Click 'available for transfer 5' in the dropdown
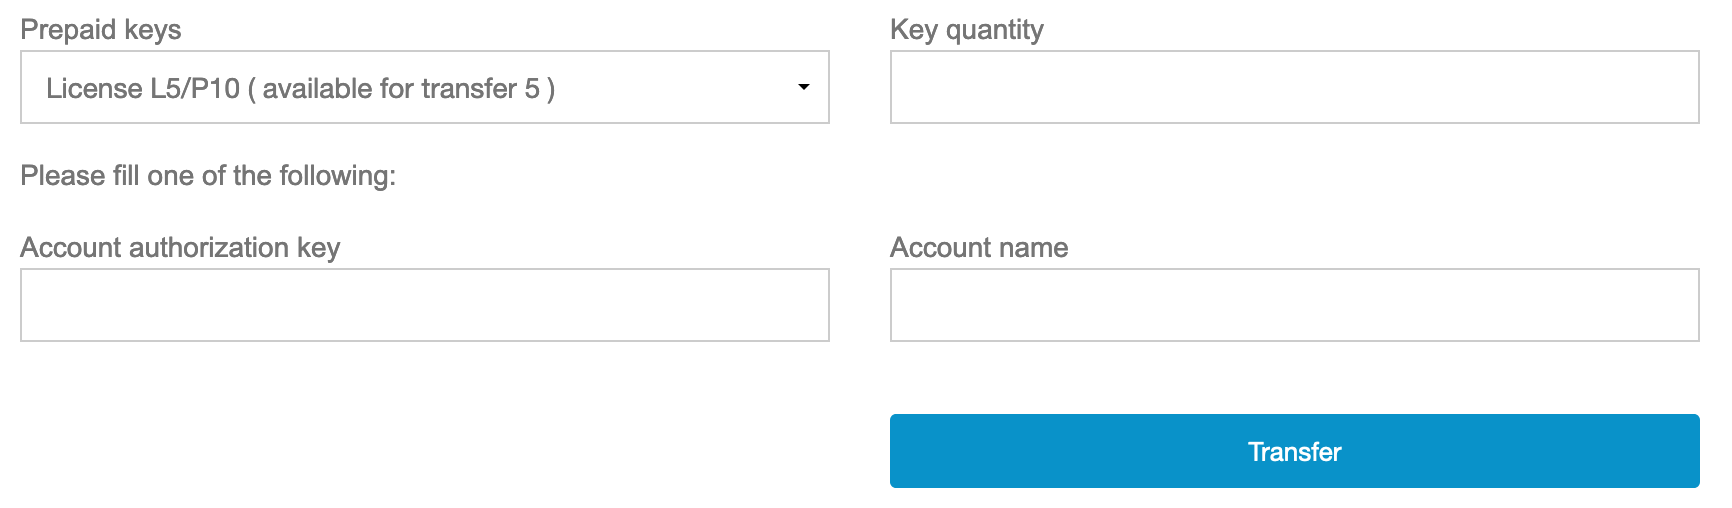The height and width of the screenshot is (508, 1732). pyautogui.click(x=400, y=89)
